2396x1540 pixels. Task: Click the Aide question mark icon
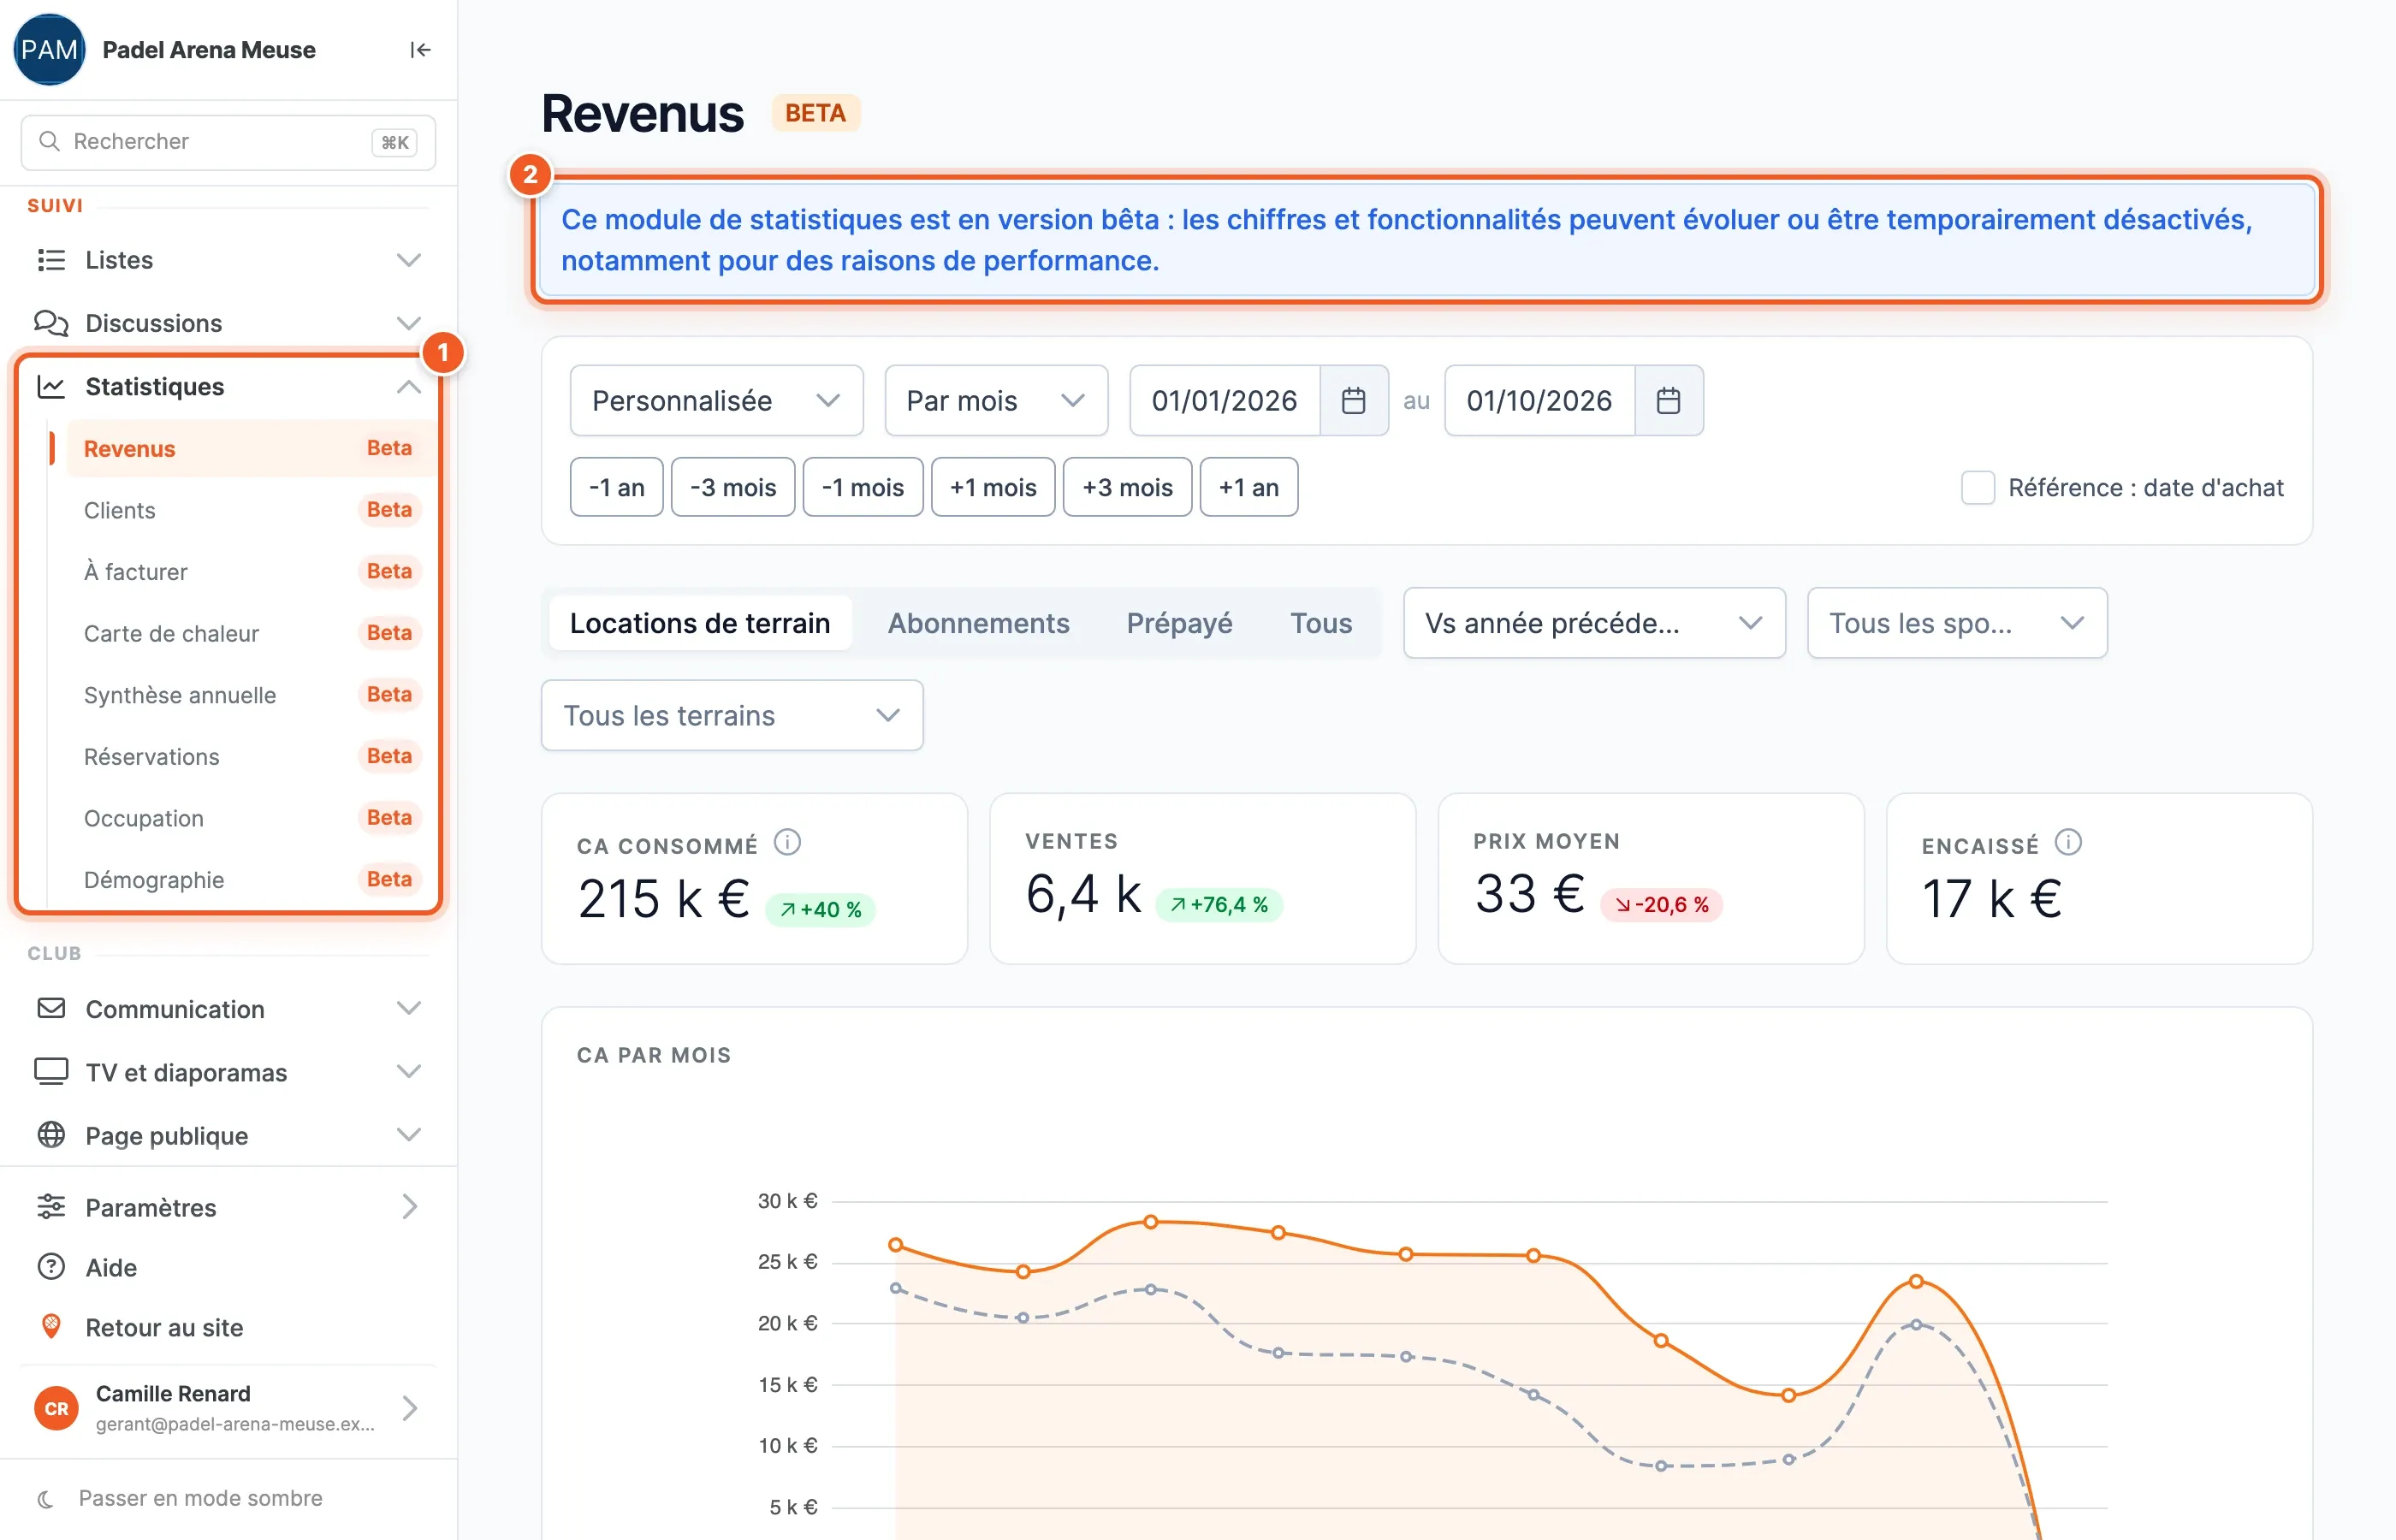click(51, 1267)
